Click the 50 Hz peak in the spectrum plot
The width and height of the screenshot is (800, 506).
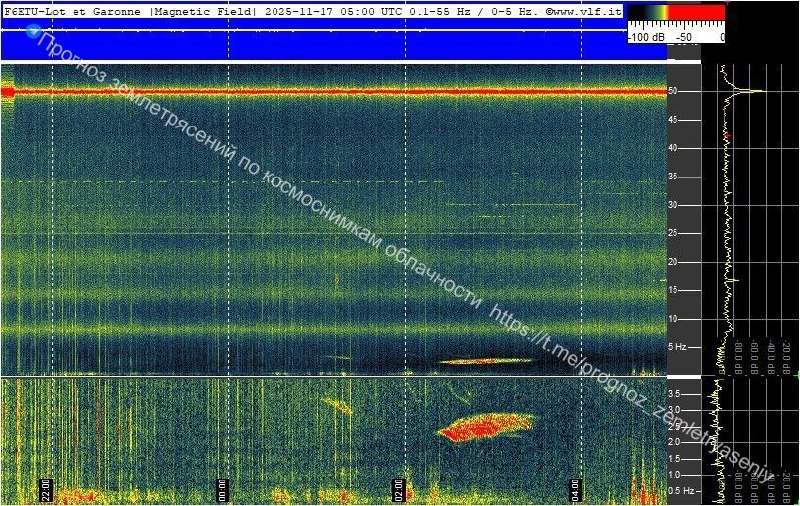click(x=750, y=91)
